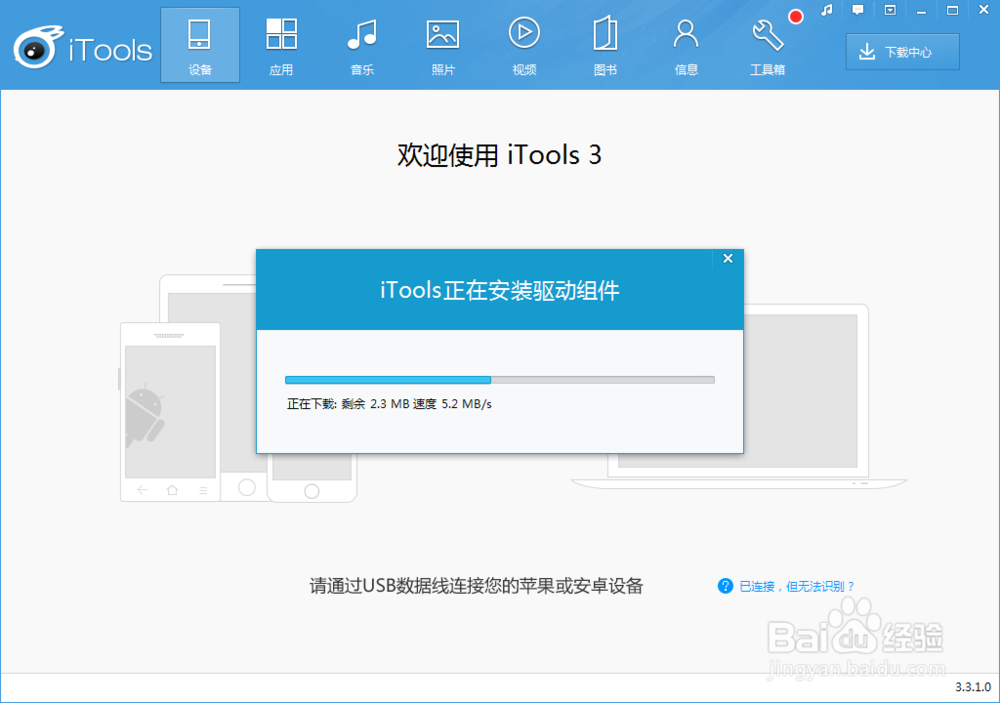Click the 下载中心 download center button
This screenshot has width=1000, height=703.
click(902, 52)
